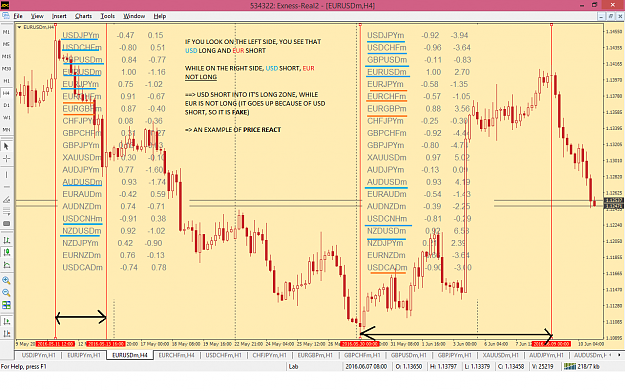Expand the EURUSDm,H4 chart title arrow
This screenshot has width=625, height=391.
[x=19, y=27]
